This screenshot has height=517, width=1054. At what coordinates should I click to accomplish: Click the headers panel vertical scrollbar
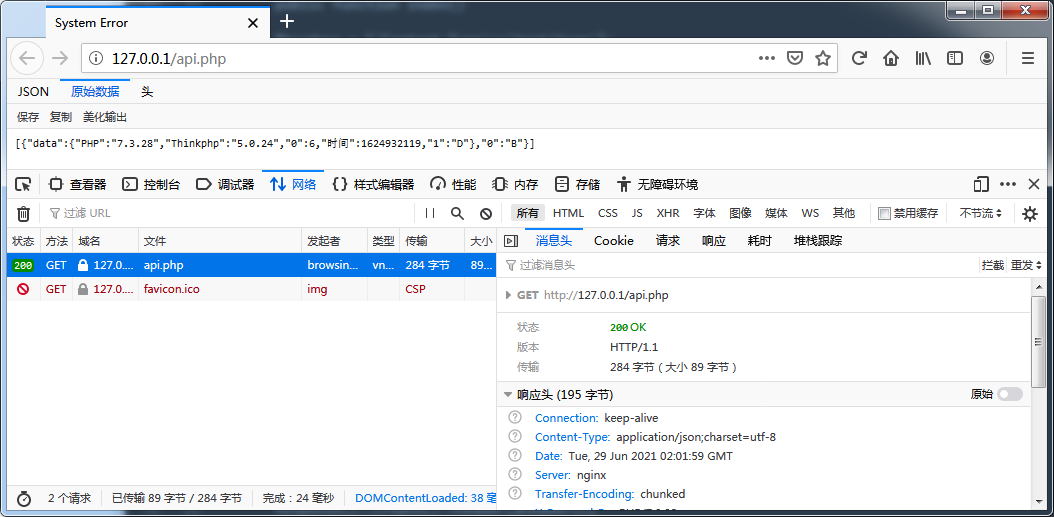pyautogui.click(x=1038, y=342)
